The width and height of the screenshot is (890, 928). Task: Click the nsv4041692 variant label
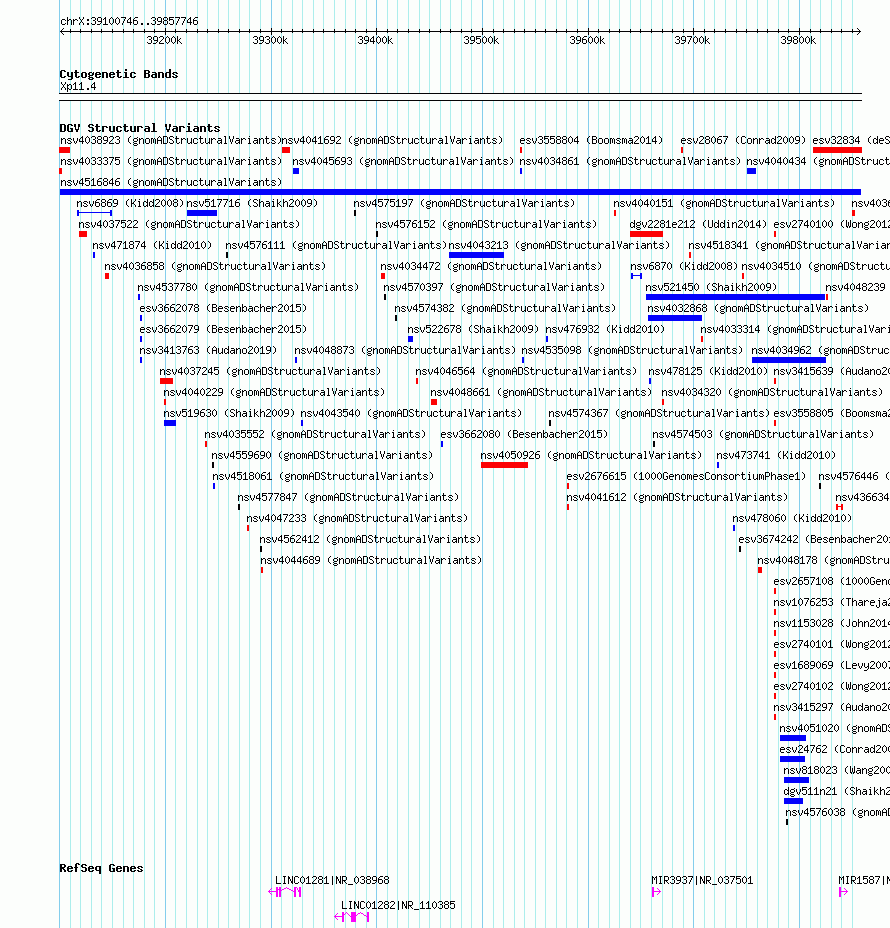point(392,140)
